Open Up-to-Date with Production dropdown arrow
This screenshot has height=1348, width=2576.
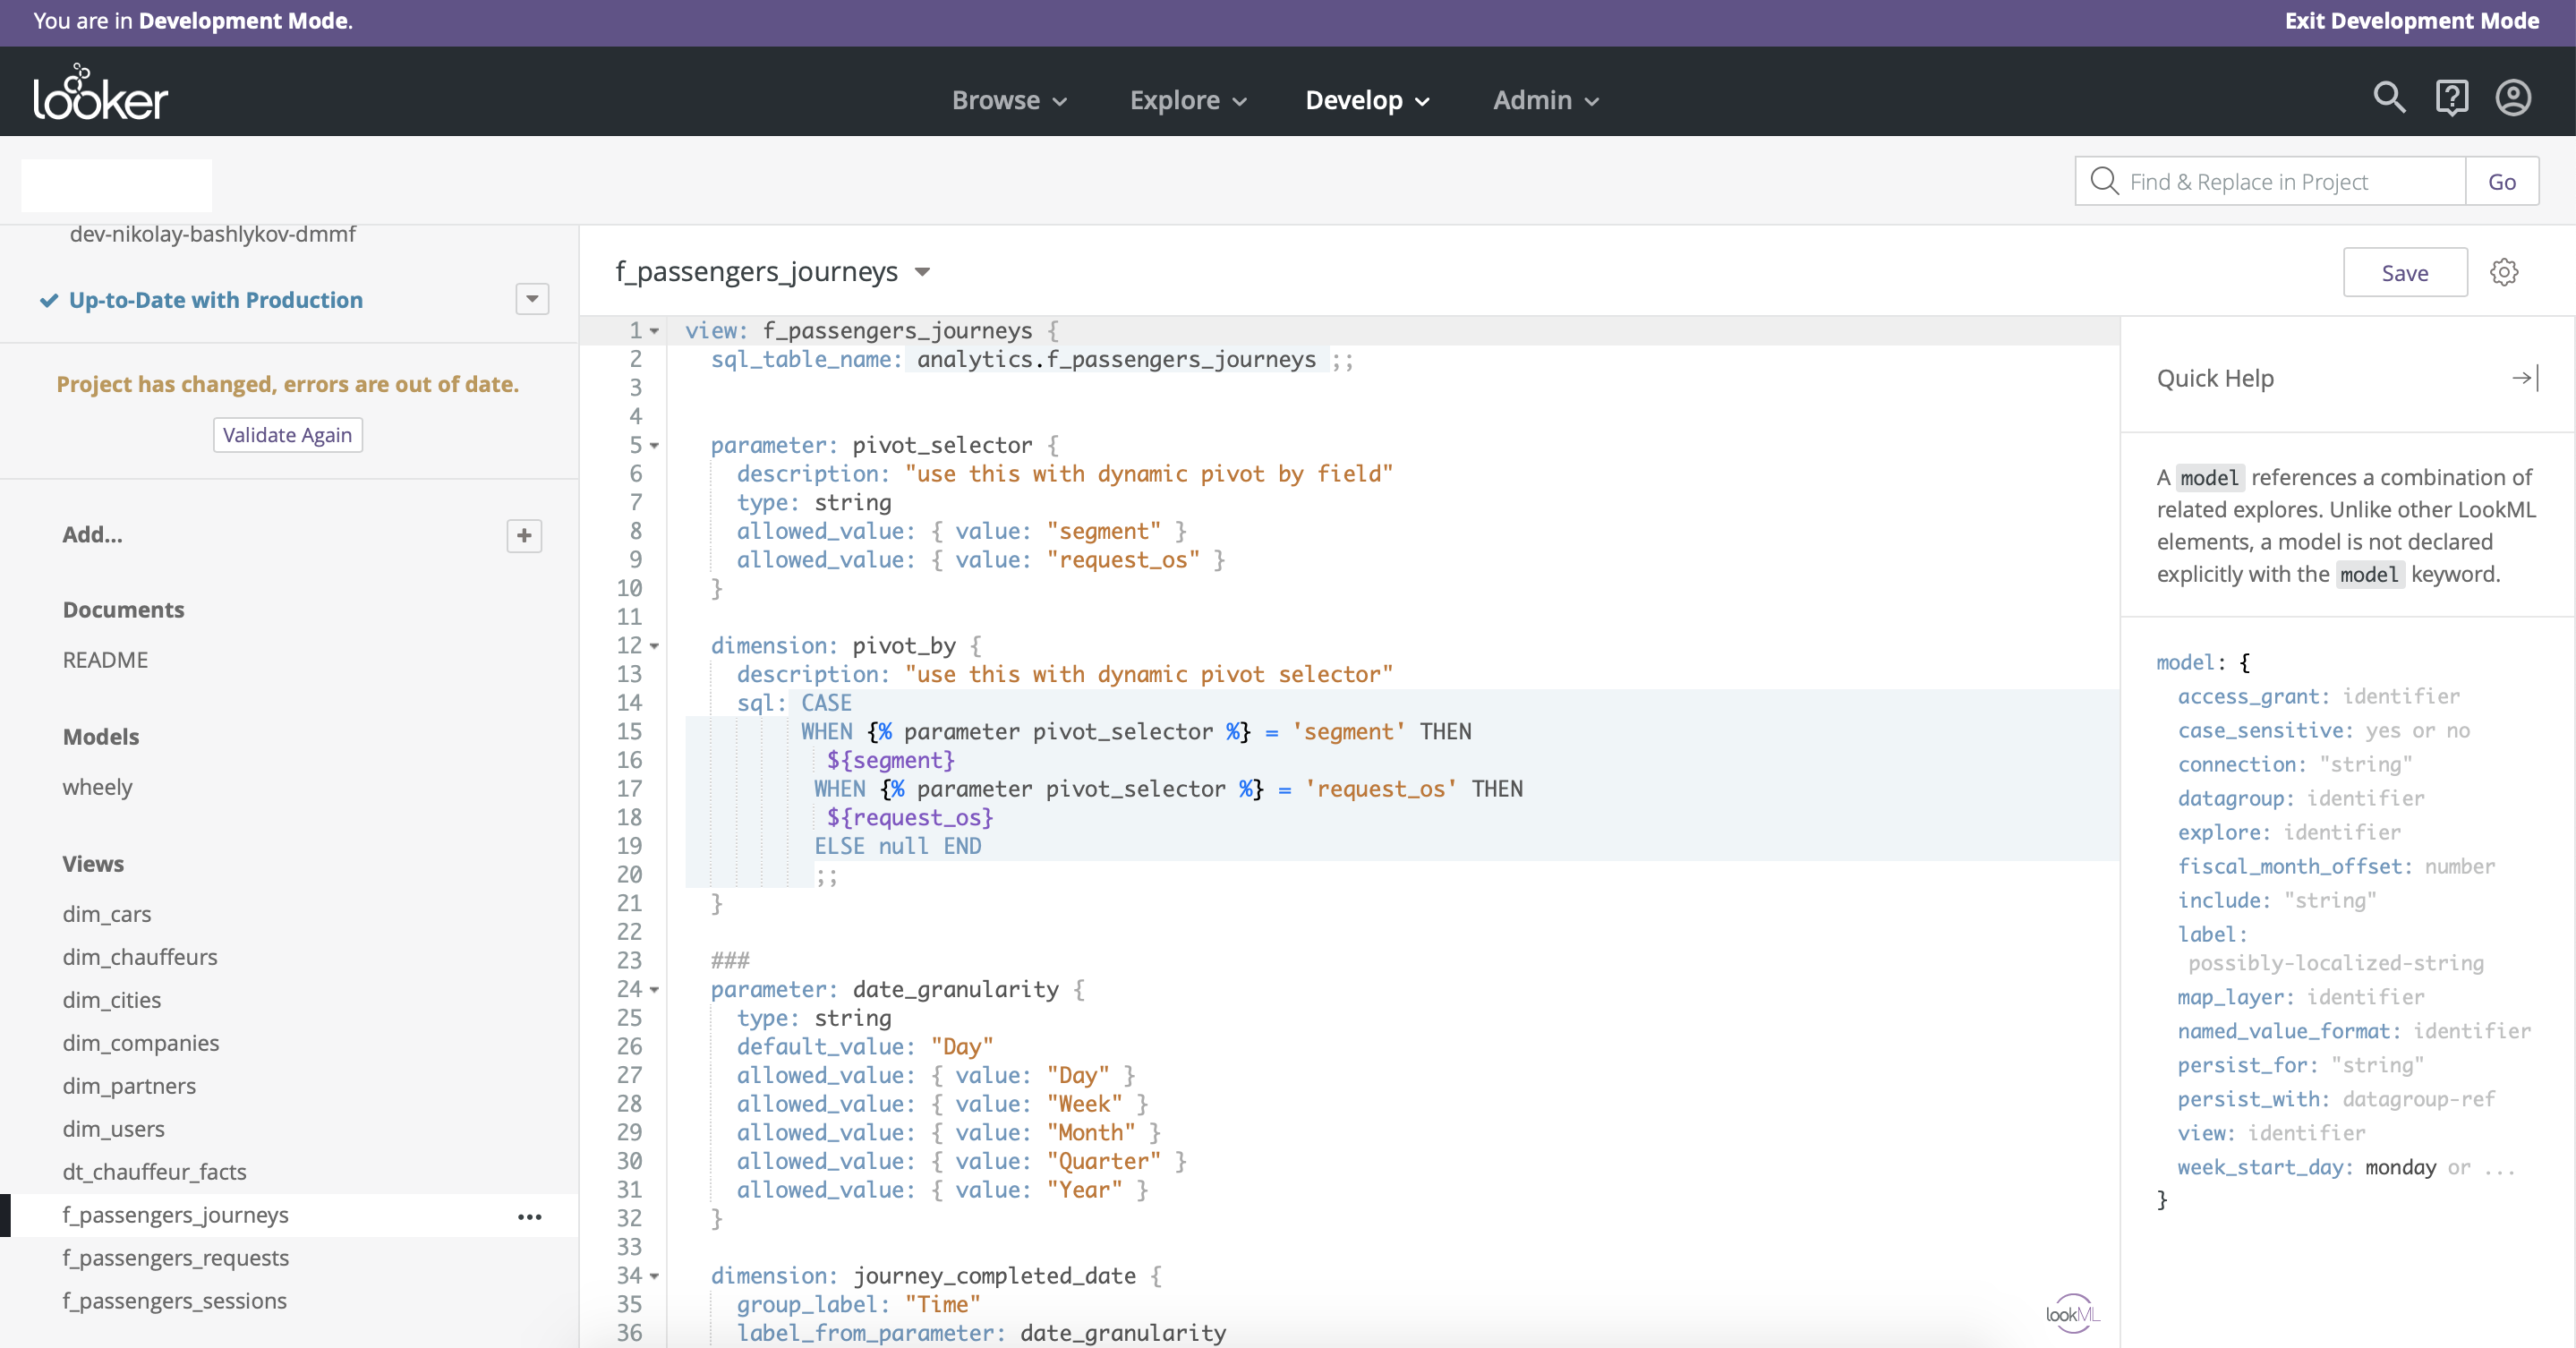click(x=532, y=299)
